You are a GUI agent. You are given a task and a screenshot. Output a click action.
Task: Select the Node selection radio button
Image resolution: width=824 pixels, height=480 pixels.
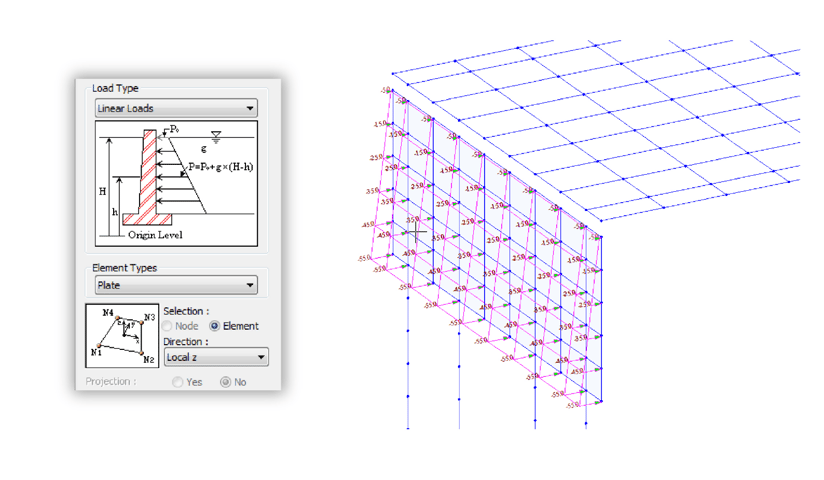click(x=167, y=326)
